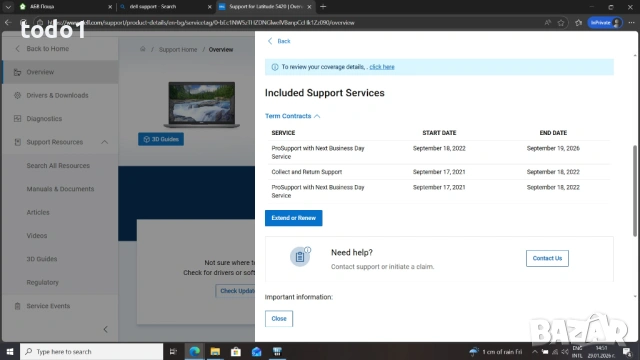Add page to favorites star icon

(561, 23)
